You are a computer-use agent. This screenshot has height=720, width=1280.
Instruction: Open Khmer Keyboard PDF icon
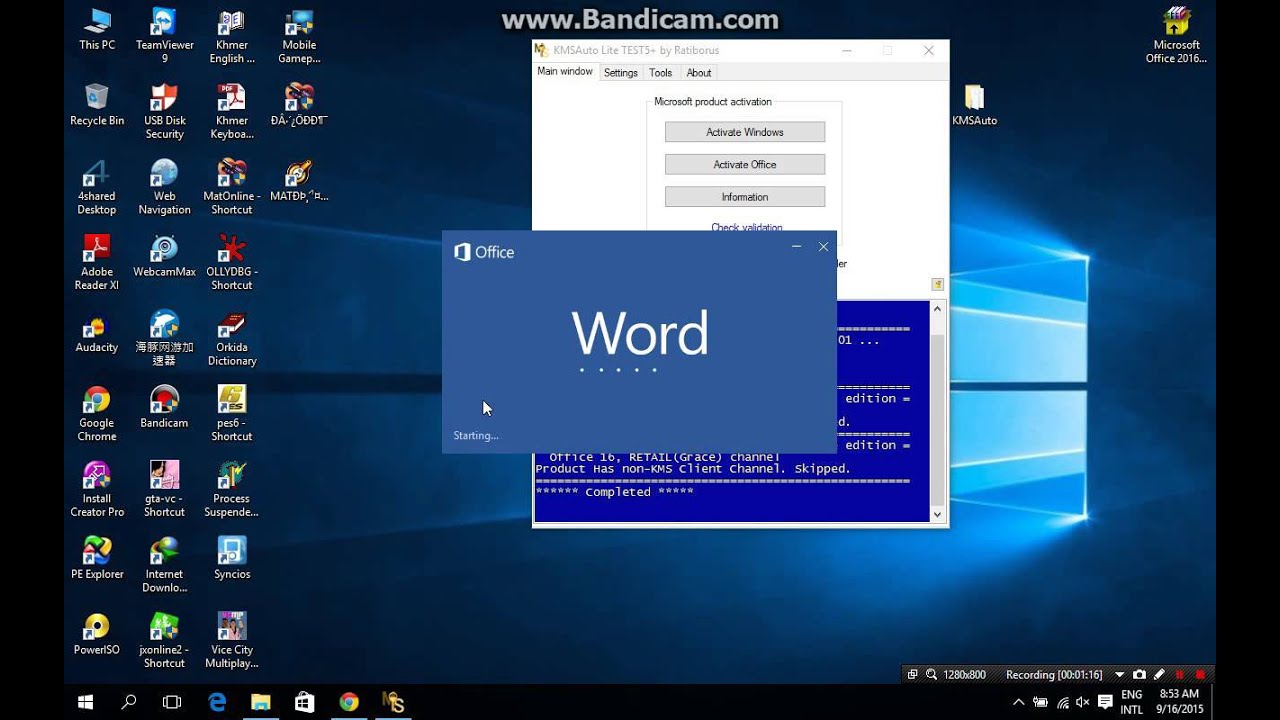[x=231, y=112]
